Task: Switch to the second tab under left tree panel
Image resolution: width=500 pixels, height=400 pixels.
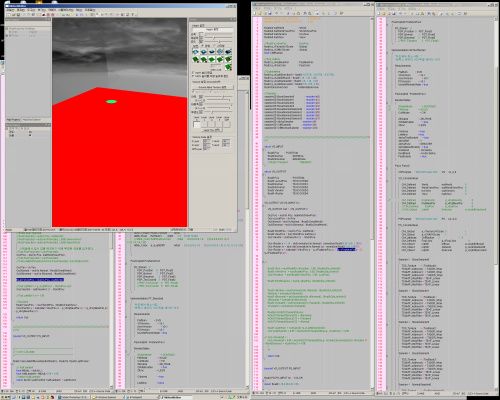Action: tap(32, 119)
